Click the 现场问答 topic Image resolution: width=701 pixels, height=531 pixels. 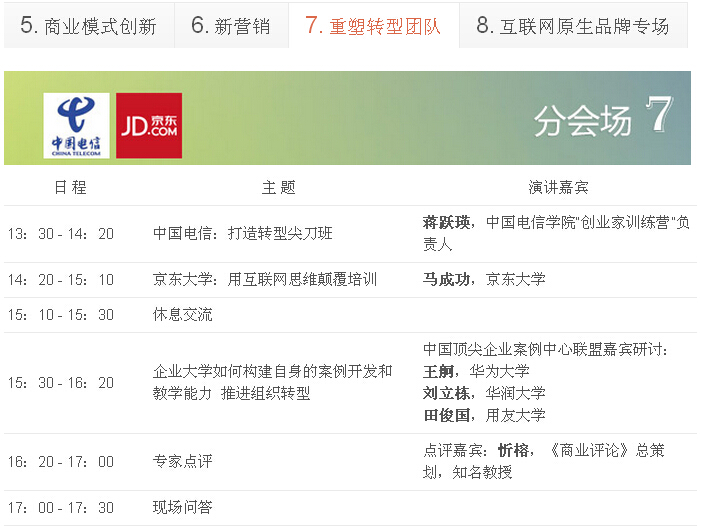tap(182, 507)
